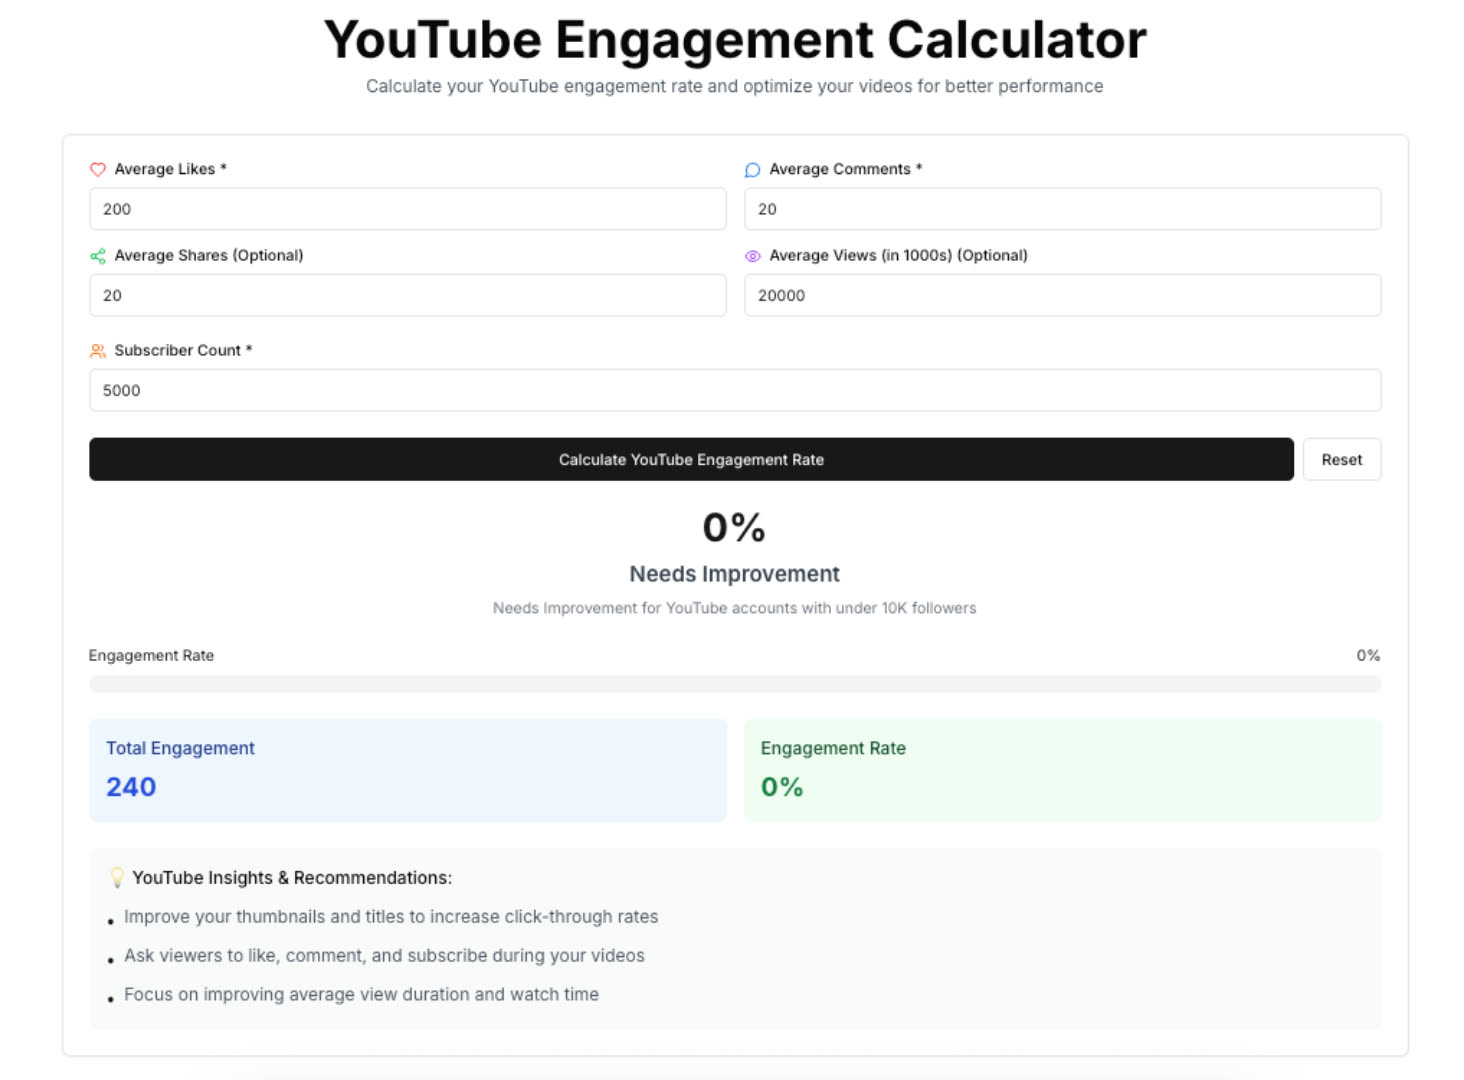The height and width of the screenshot is (1080, 1464).
Task: Click inside the Average Likes input field
Action: tap(407, 209)
